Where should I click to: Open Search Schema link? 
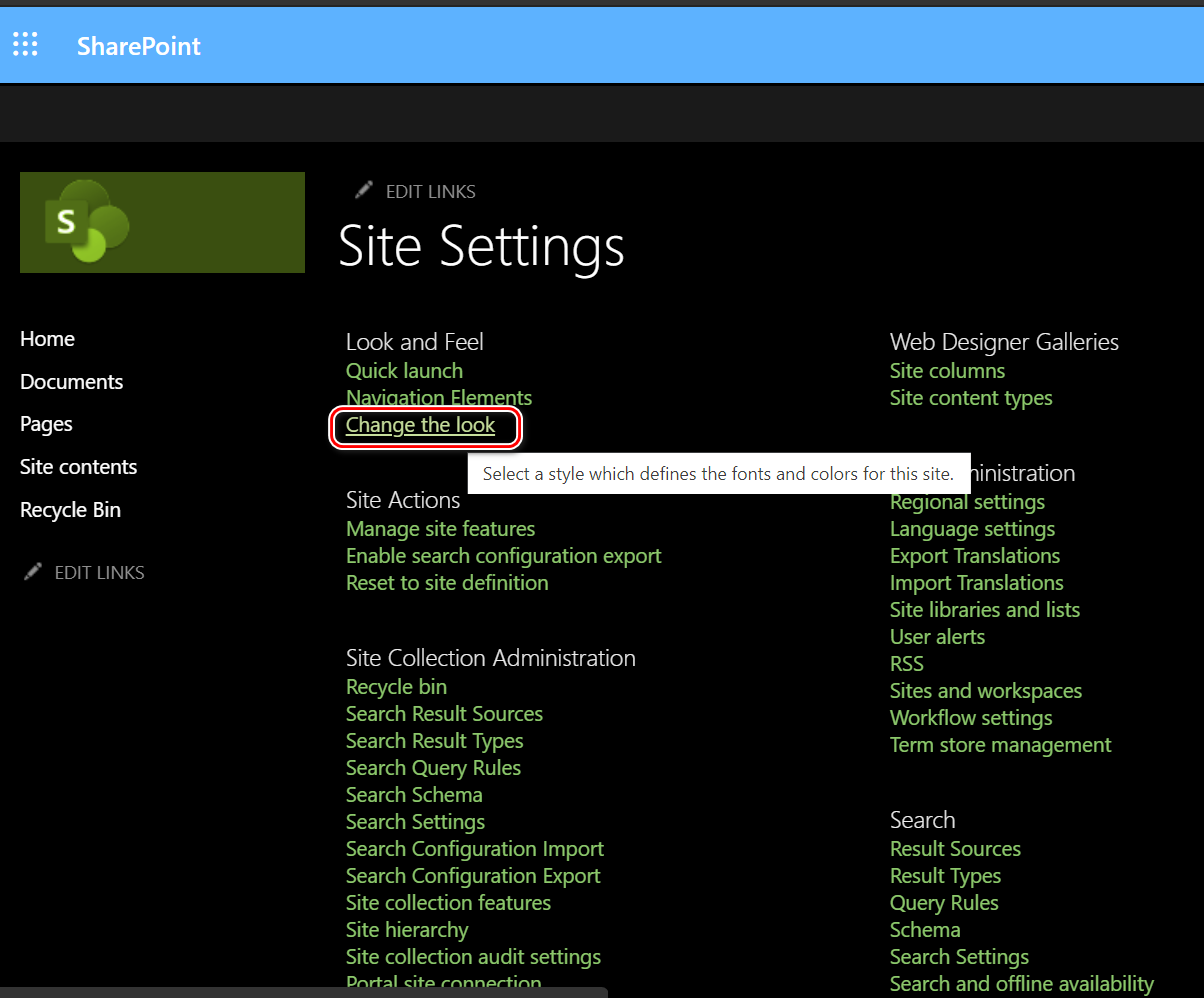(414, 795)
